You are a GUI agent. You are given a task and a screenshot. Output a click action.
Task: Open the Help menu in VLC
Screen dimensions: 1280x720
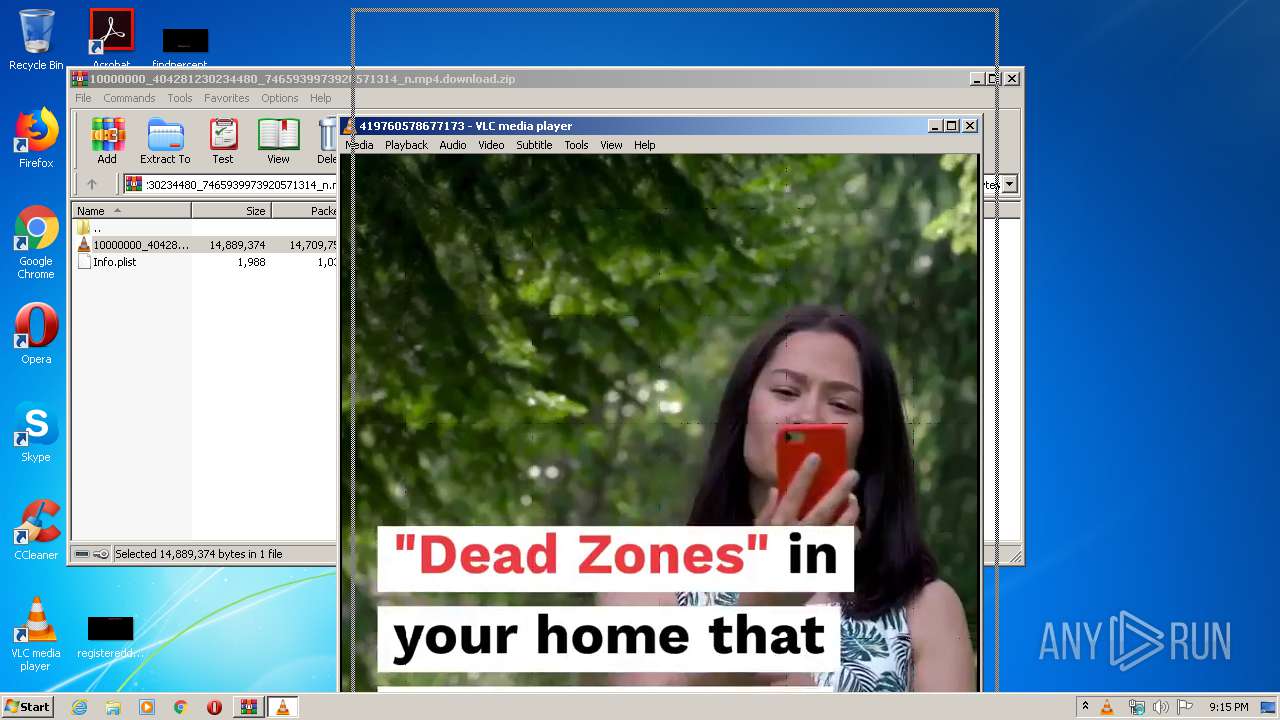point(645,145)
